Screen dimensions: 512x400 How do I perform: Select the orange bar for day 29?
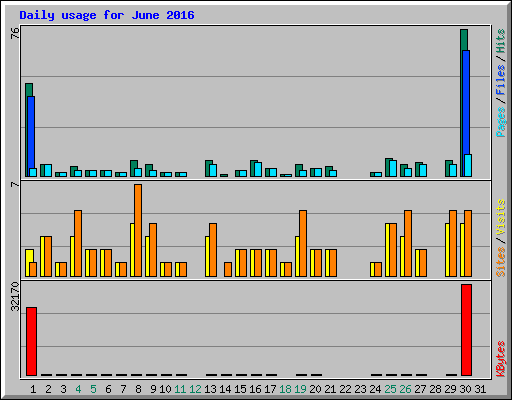click(453, 243)
